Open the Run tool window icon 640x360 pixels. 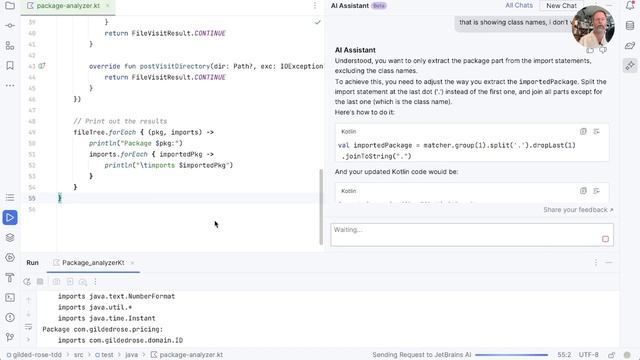(10, 218)
